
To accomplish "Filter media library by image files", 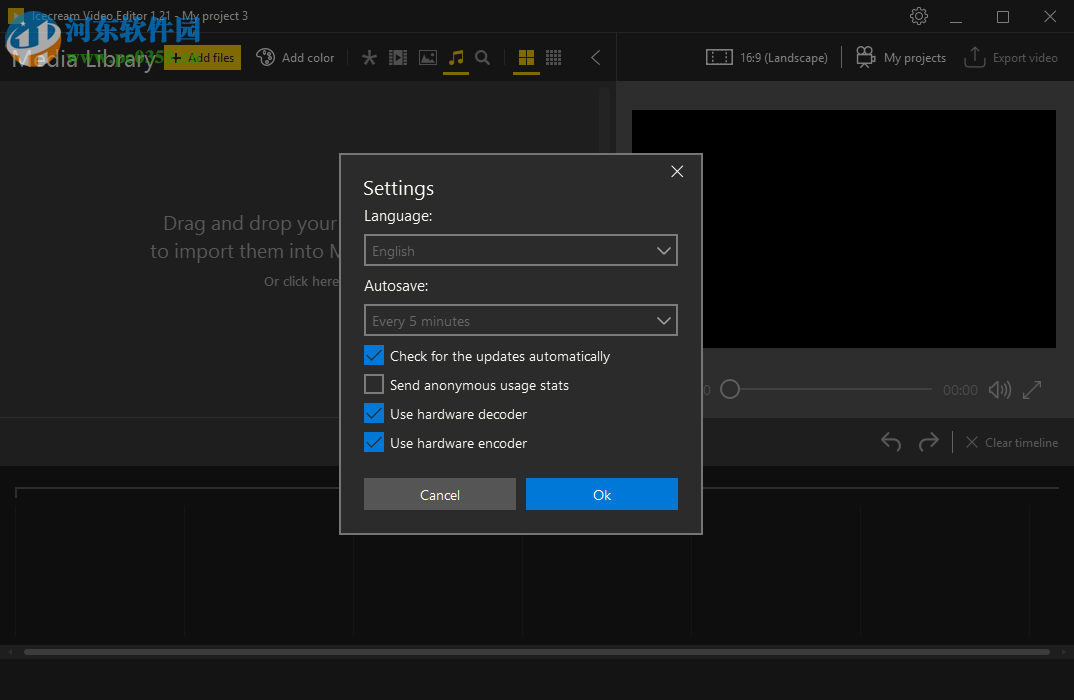I will tap(427, 58).
